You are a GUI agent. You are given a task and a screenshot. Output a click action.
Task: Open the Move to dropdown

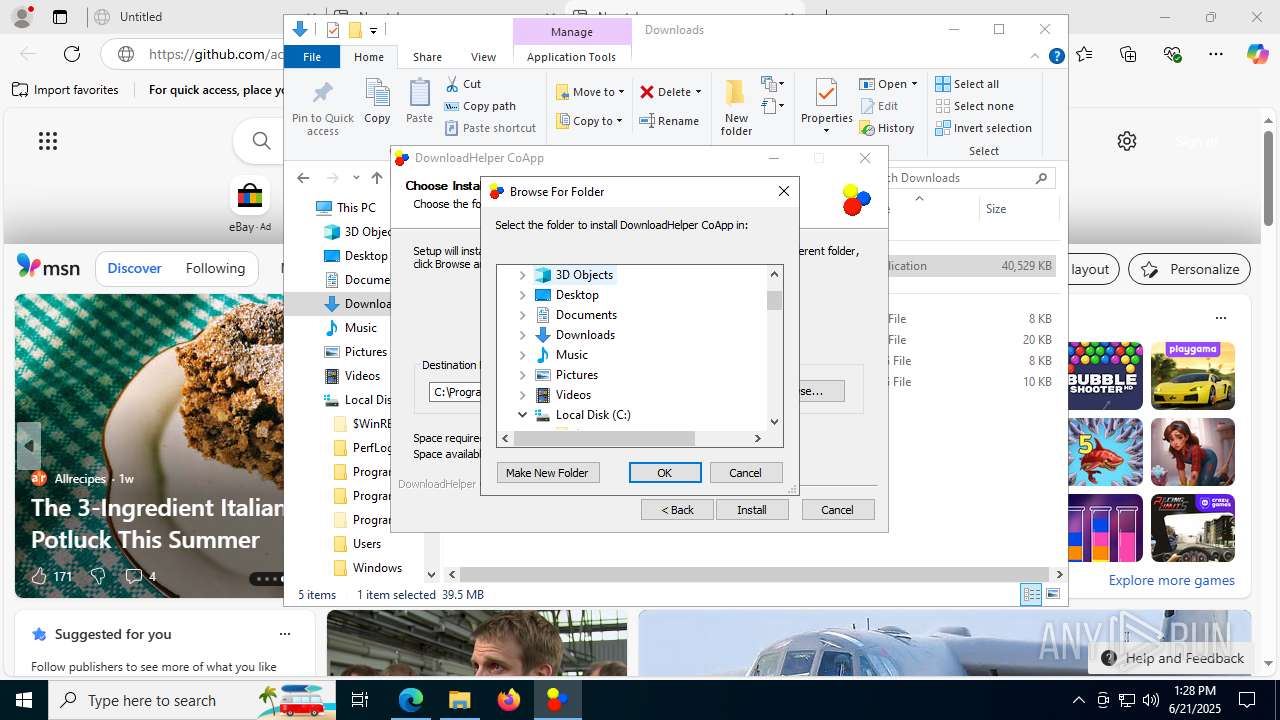[x=590, y=92]
